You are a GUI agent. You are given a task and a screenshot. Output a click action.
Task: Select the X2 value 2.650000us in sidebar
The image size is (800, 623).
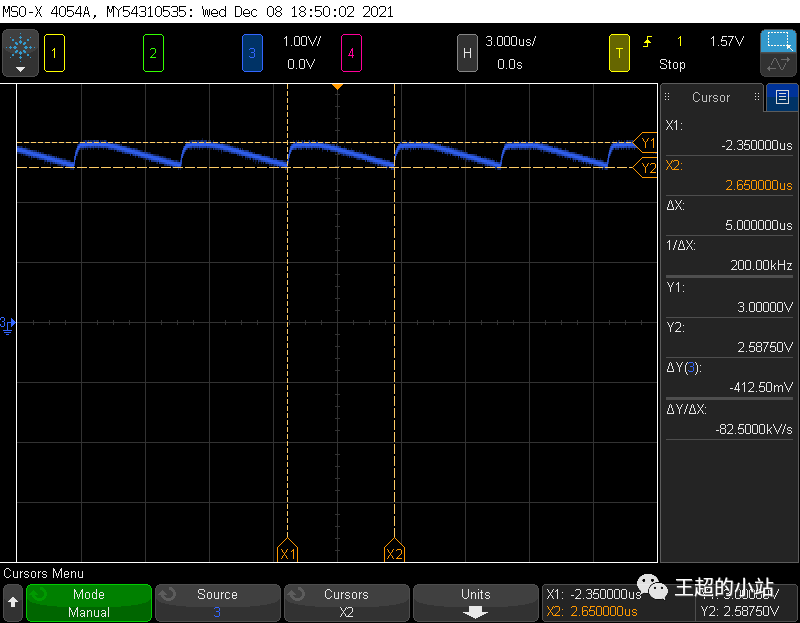[759, 185]
